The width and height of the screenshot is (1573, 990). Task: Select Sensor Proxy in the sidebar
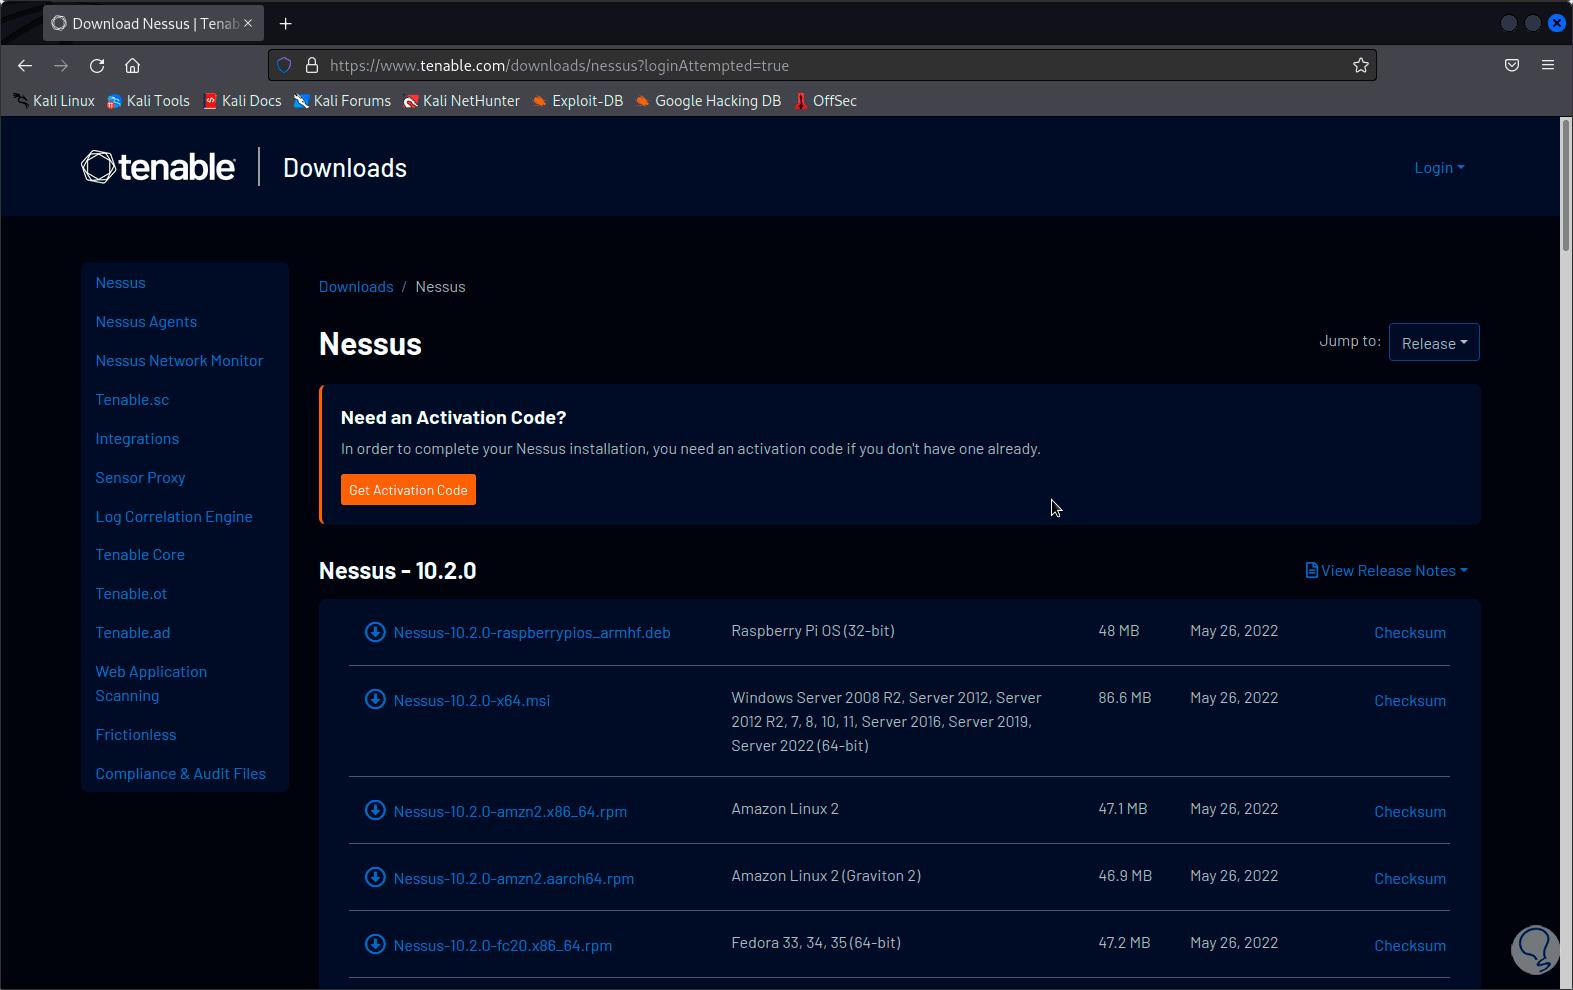140,478
